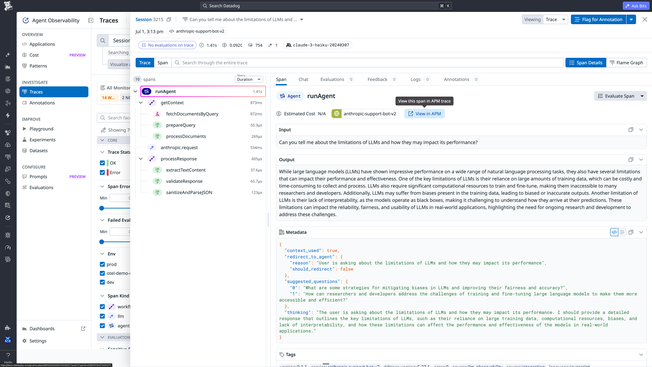Click the prepareQuery task icon

(157, 125)
